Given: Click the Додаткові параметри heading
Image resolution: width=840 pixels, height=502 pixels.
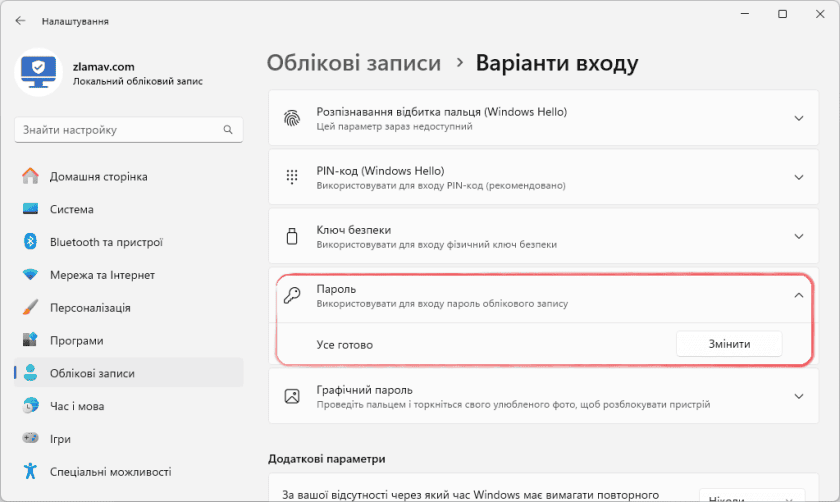Looking at the screenshot, I should pos(326,459).
